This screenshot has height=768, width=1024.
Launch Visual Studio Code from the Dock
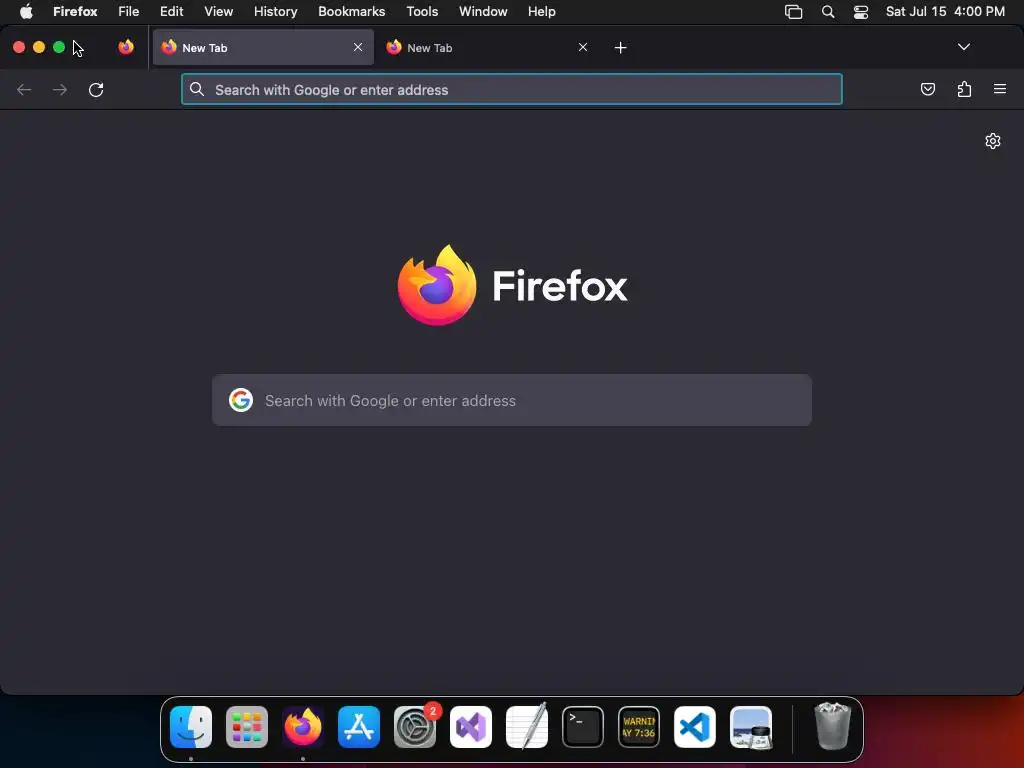coord(695,727)
